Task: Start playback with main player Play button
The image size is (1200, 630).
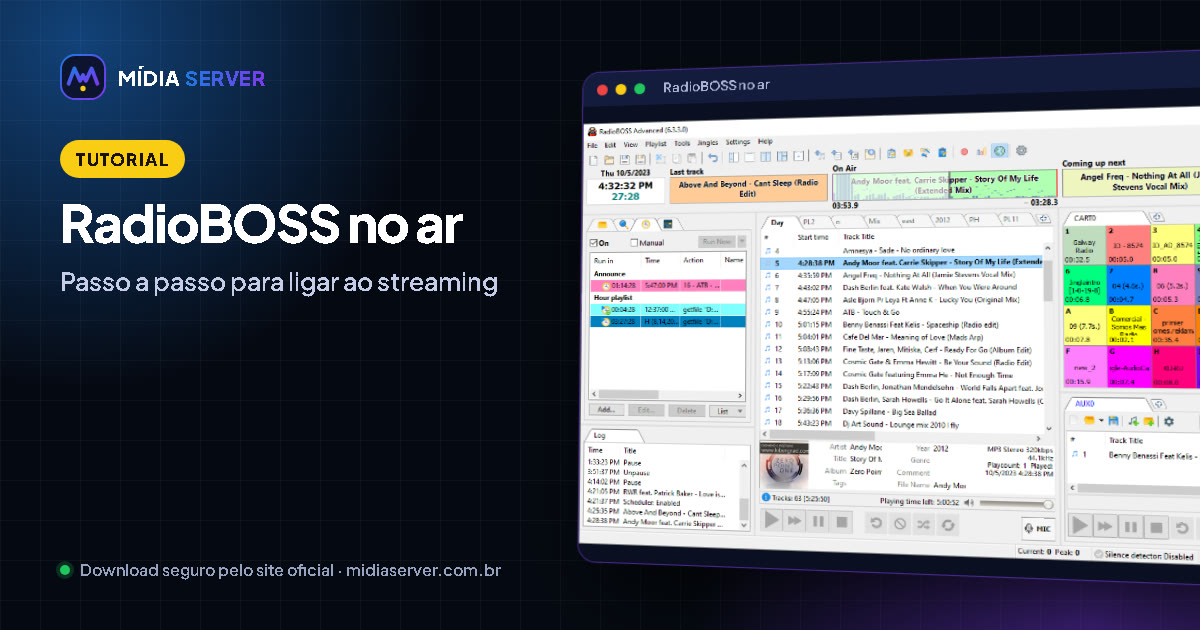Action: click(x=772, y=520)
